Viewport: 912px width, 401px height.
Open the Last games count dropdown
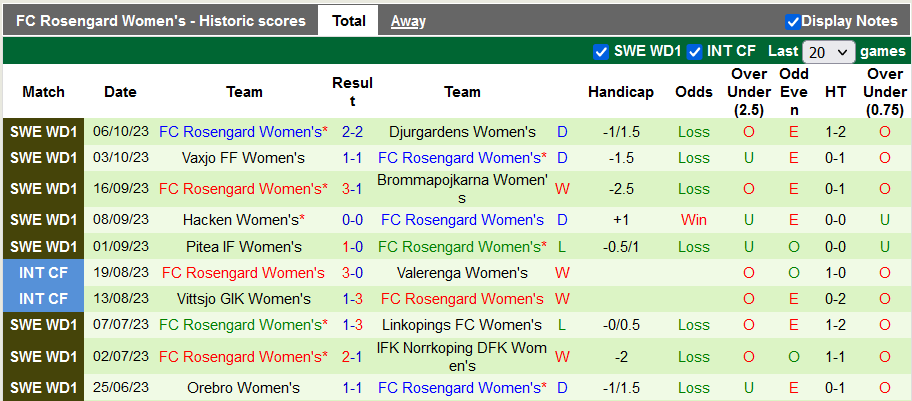[829, 51]
